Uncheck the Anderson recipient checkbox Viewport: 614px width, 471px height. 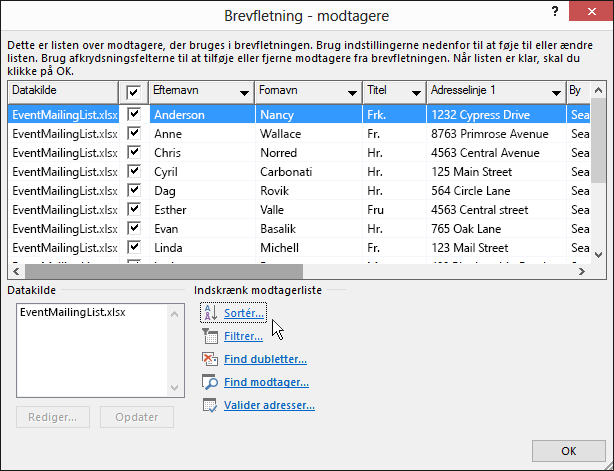[134, 114]
